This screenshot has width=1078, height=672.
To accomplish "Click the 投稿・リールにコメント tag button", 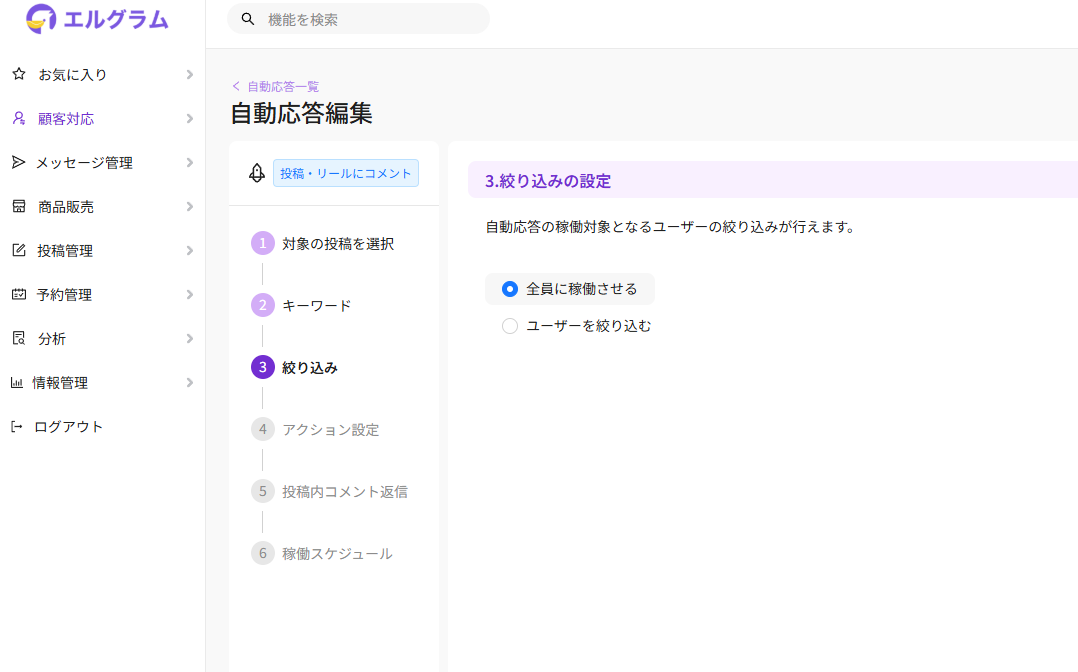I will 346,173.
